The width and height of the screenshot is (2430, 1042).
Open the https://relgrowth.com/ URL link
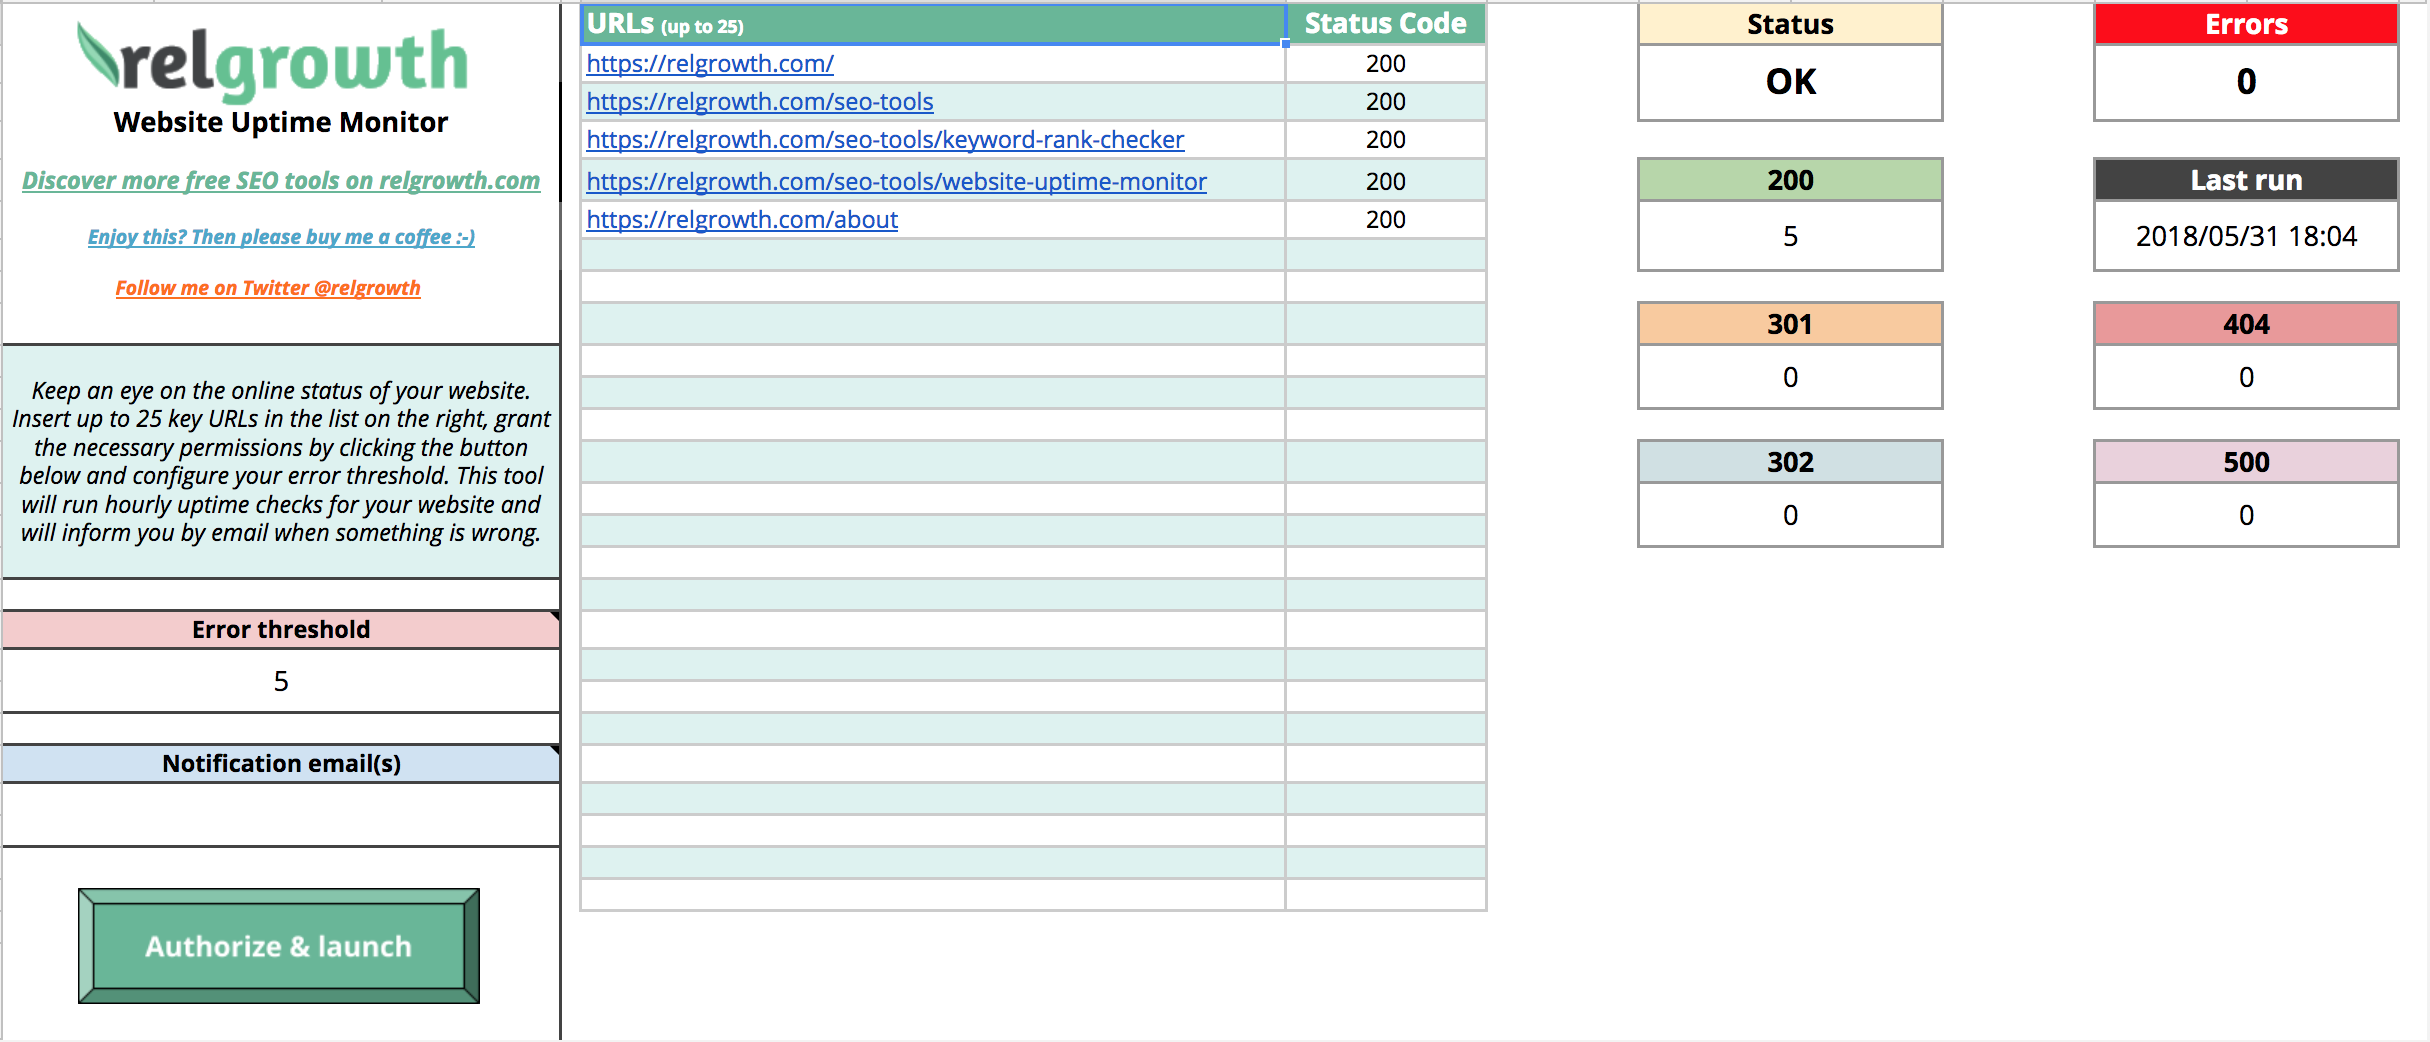click(710, 63)
